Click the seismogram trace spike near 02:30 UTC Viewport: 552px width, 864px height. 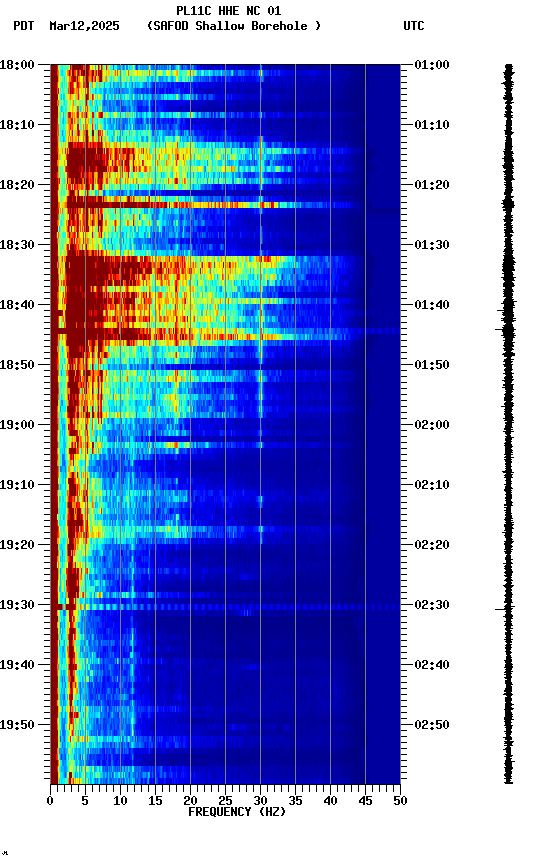click(x=505, y=609)
